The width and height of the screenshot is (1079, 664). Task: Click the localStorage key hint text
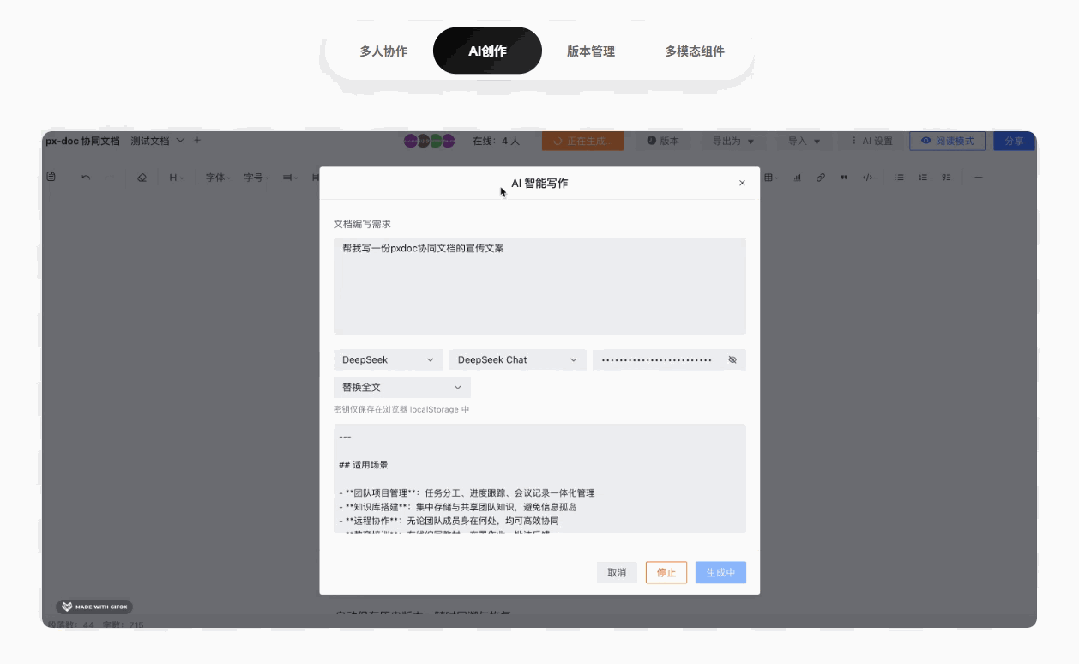point(401,409)
